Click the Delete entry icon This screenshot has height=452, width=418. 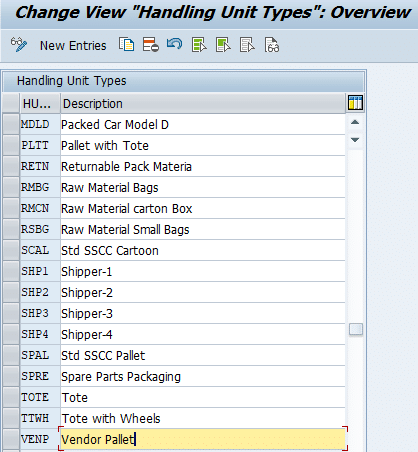(151, 45)
